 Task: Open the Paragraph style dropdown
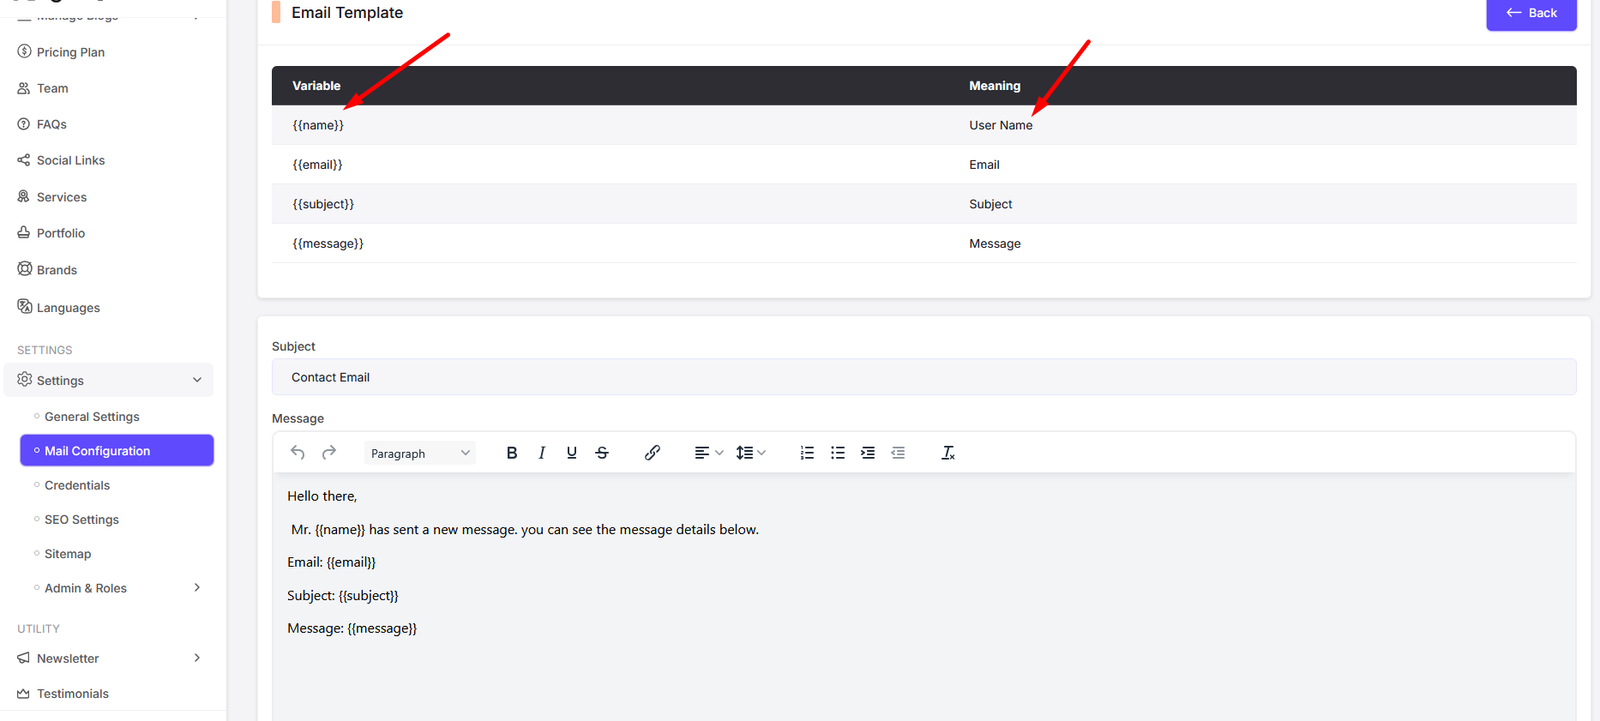point(420,453)
